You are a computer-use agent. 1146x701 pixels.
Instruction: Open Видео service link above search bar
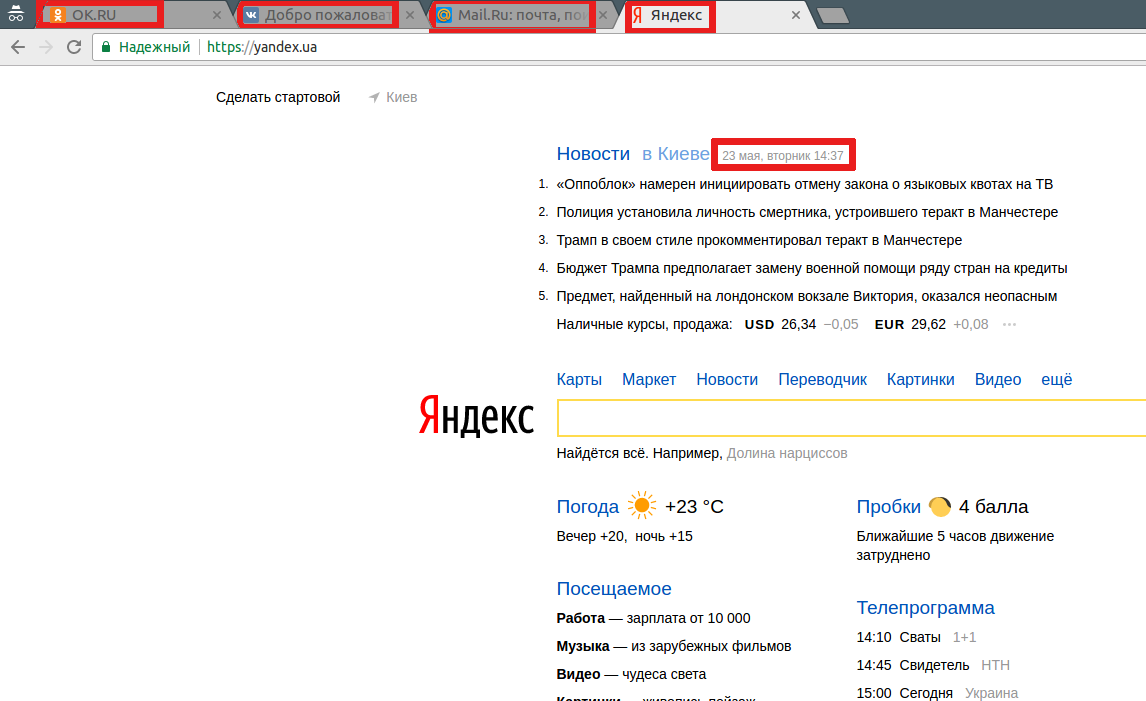(x=998, y=379)
